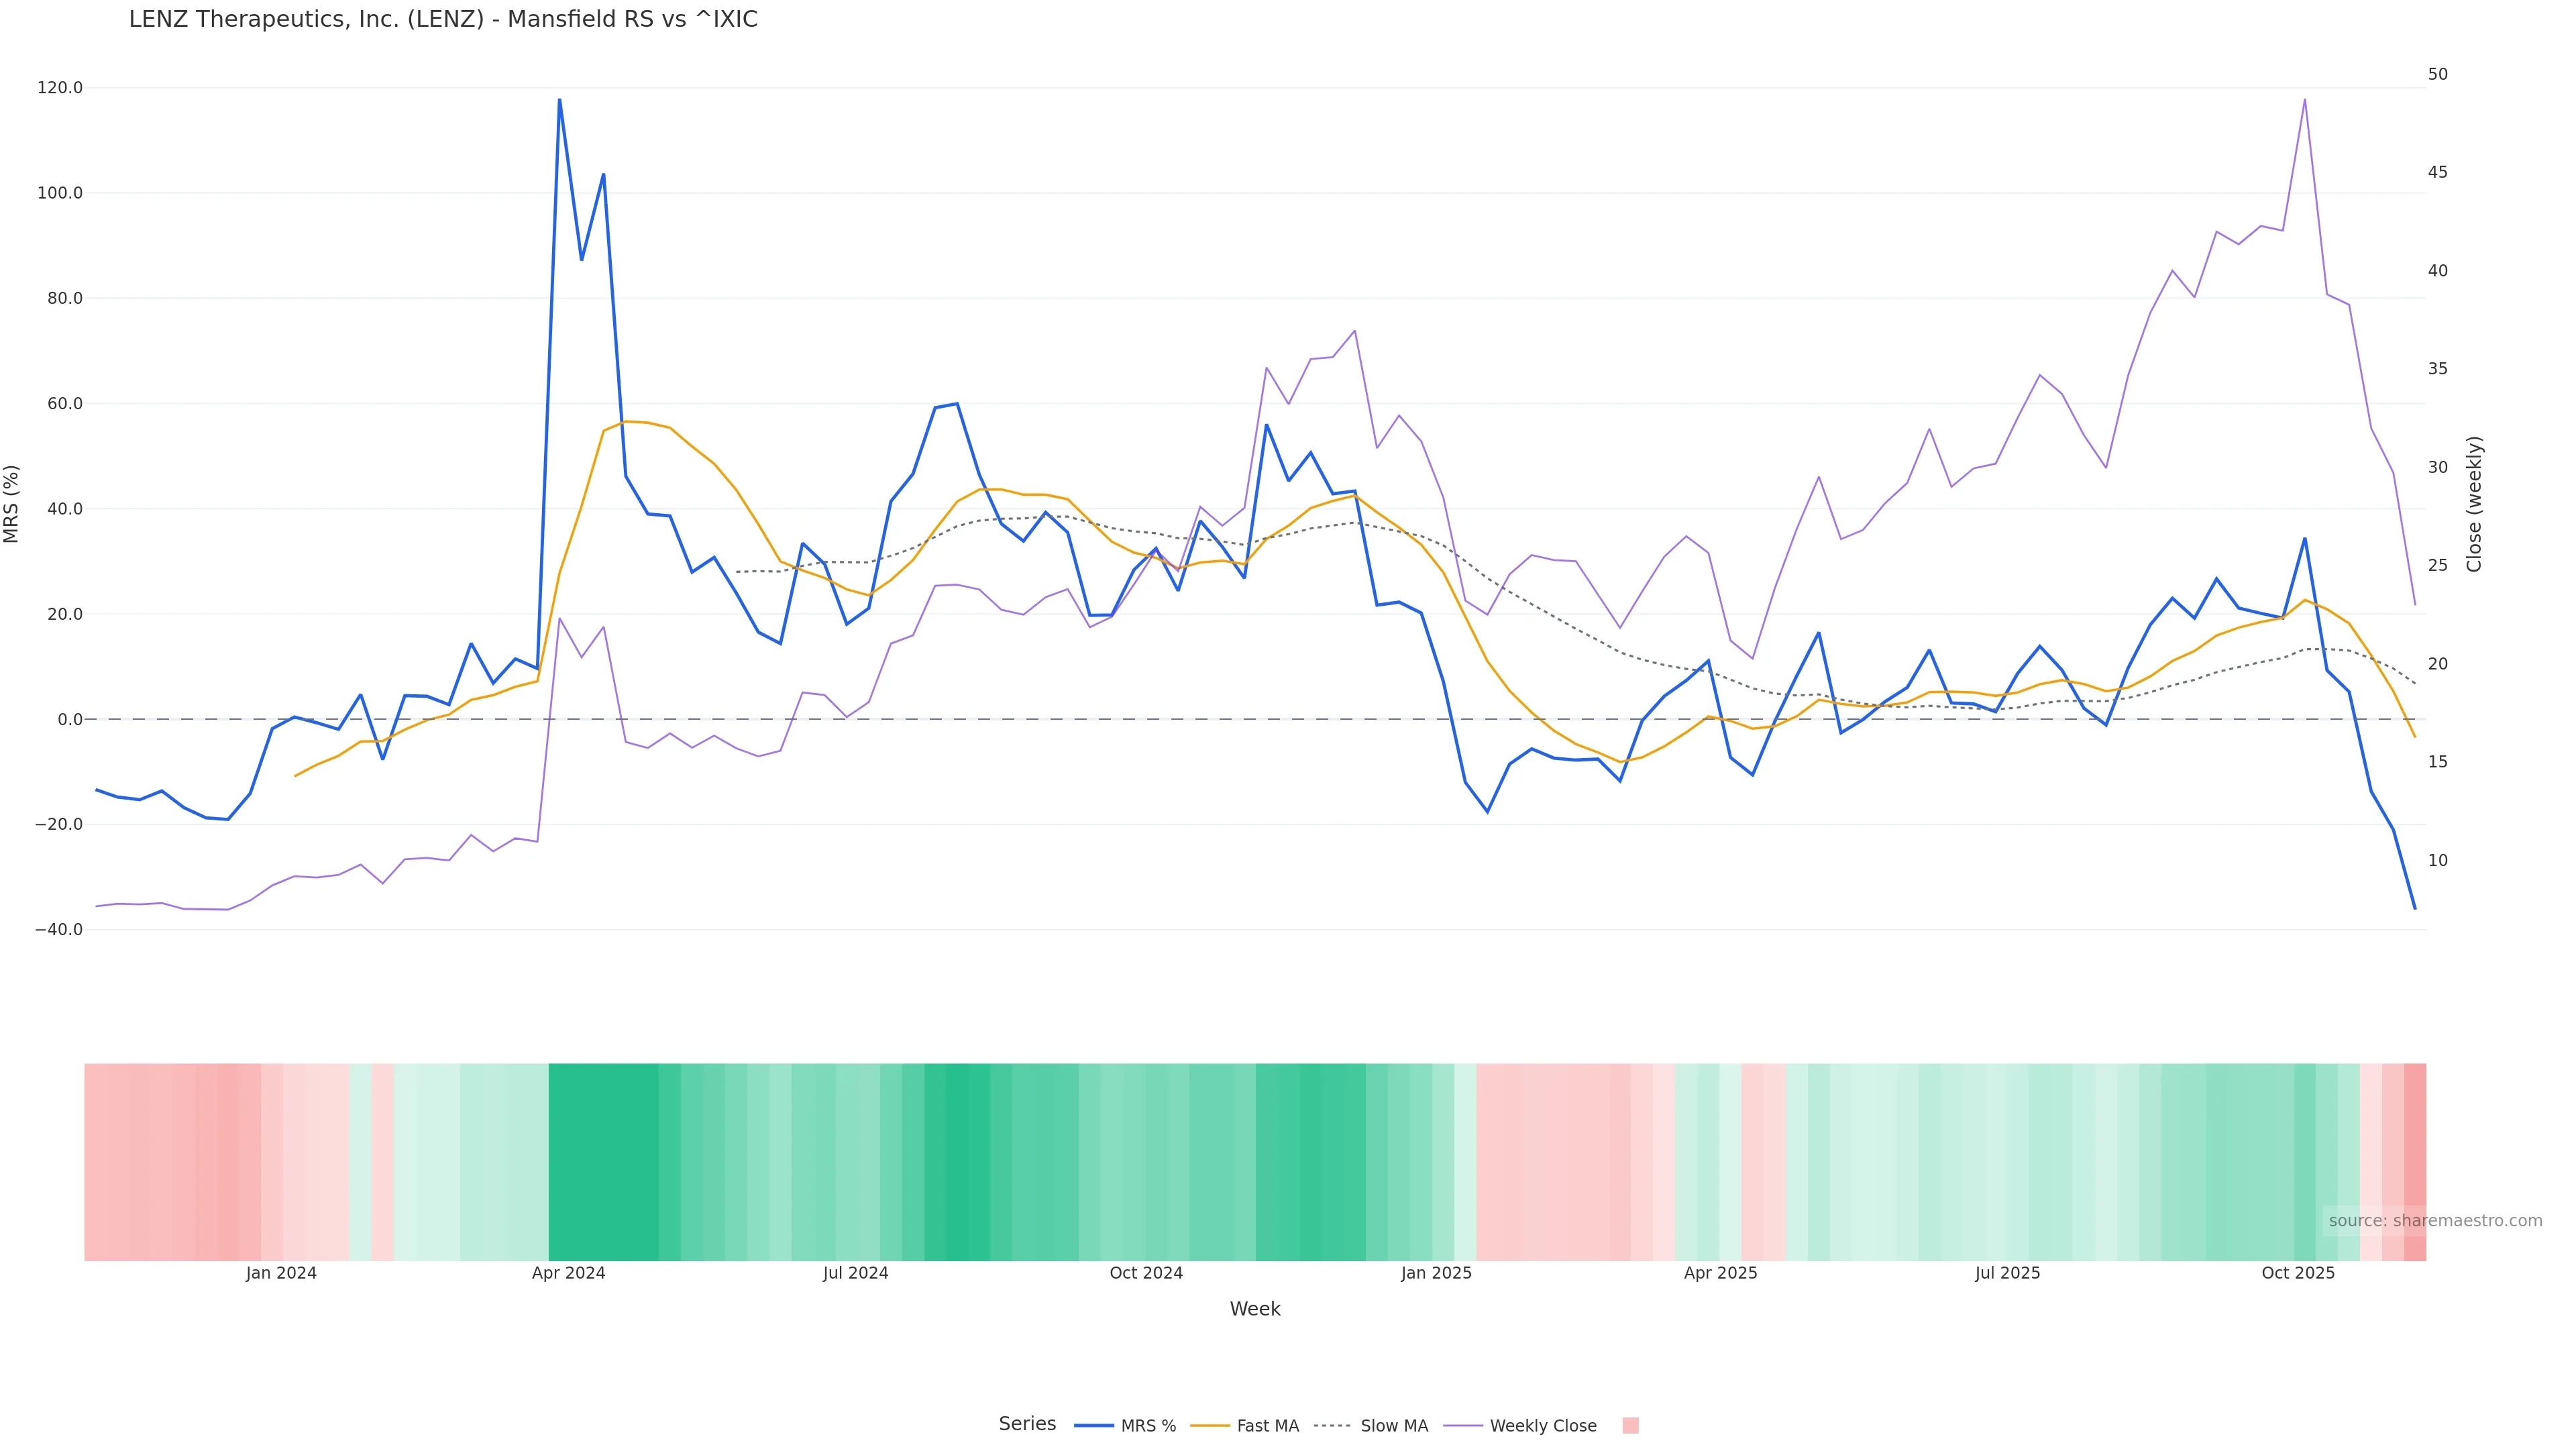The height and width of the screenshot is (1449, 2576).
Task: Click the dashed Slow MA legend line icon
Action: 1332,1426
